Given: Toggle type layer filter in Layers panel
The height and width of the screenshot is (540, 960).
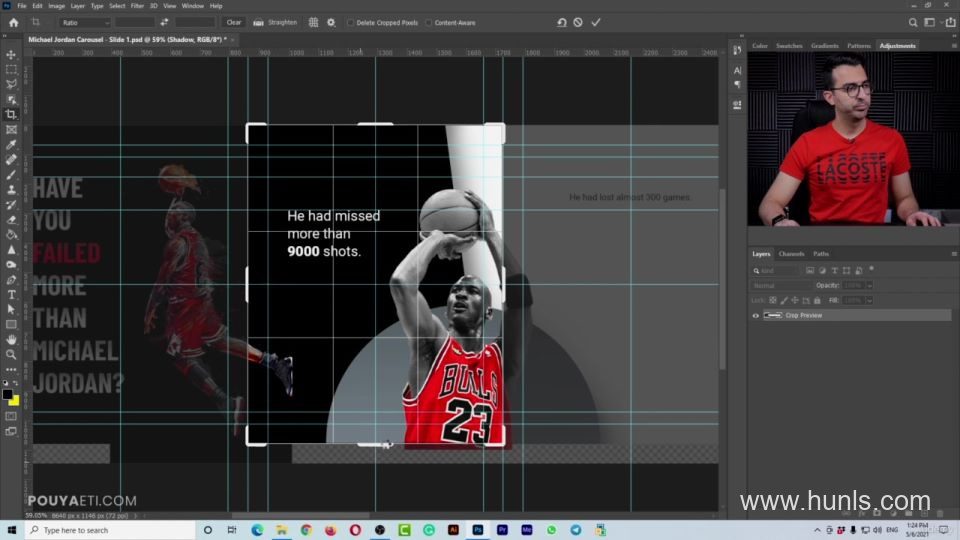Looking at the screenshot, I should pos(834,271).
